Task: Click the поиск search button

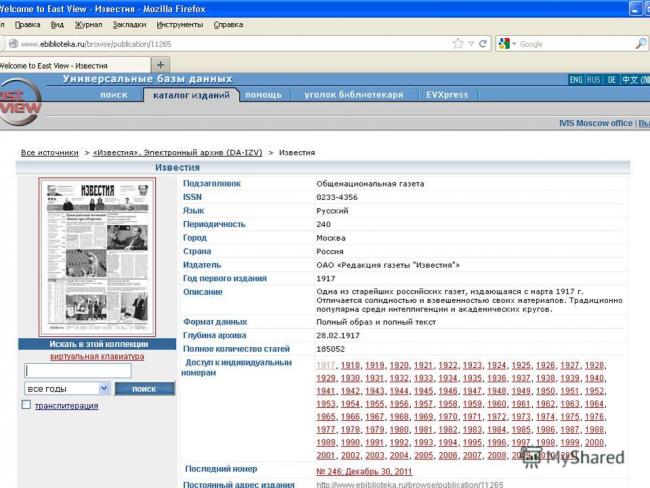Action: tap(145, 389)
